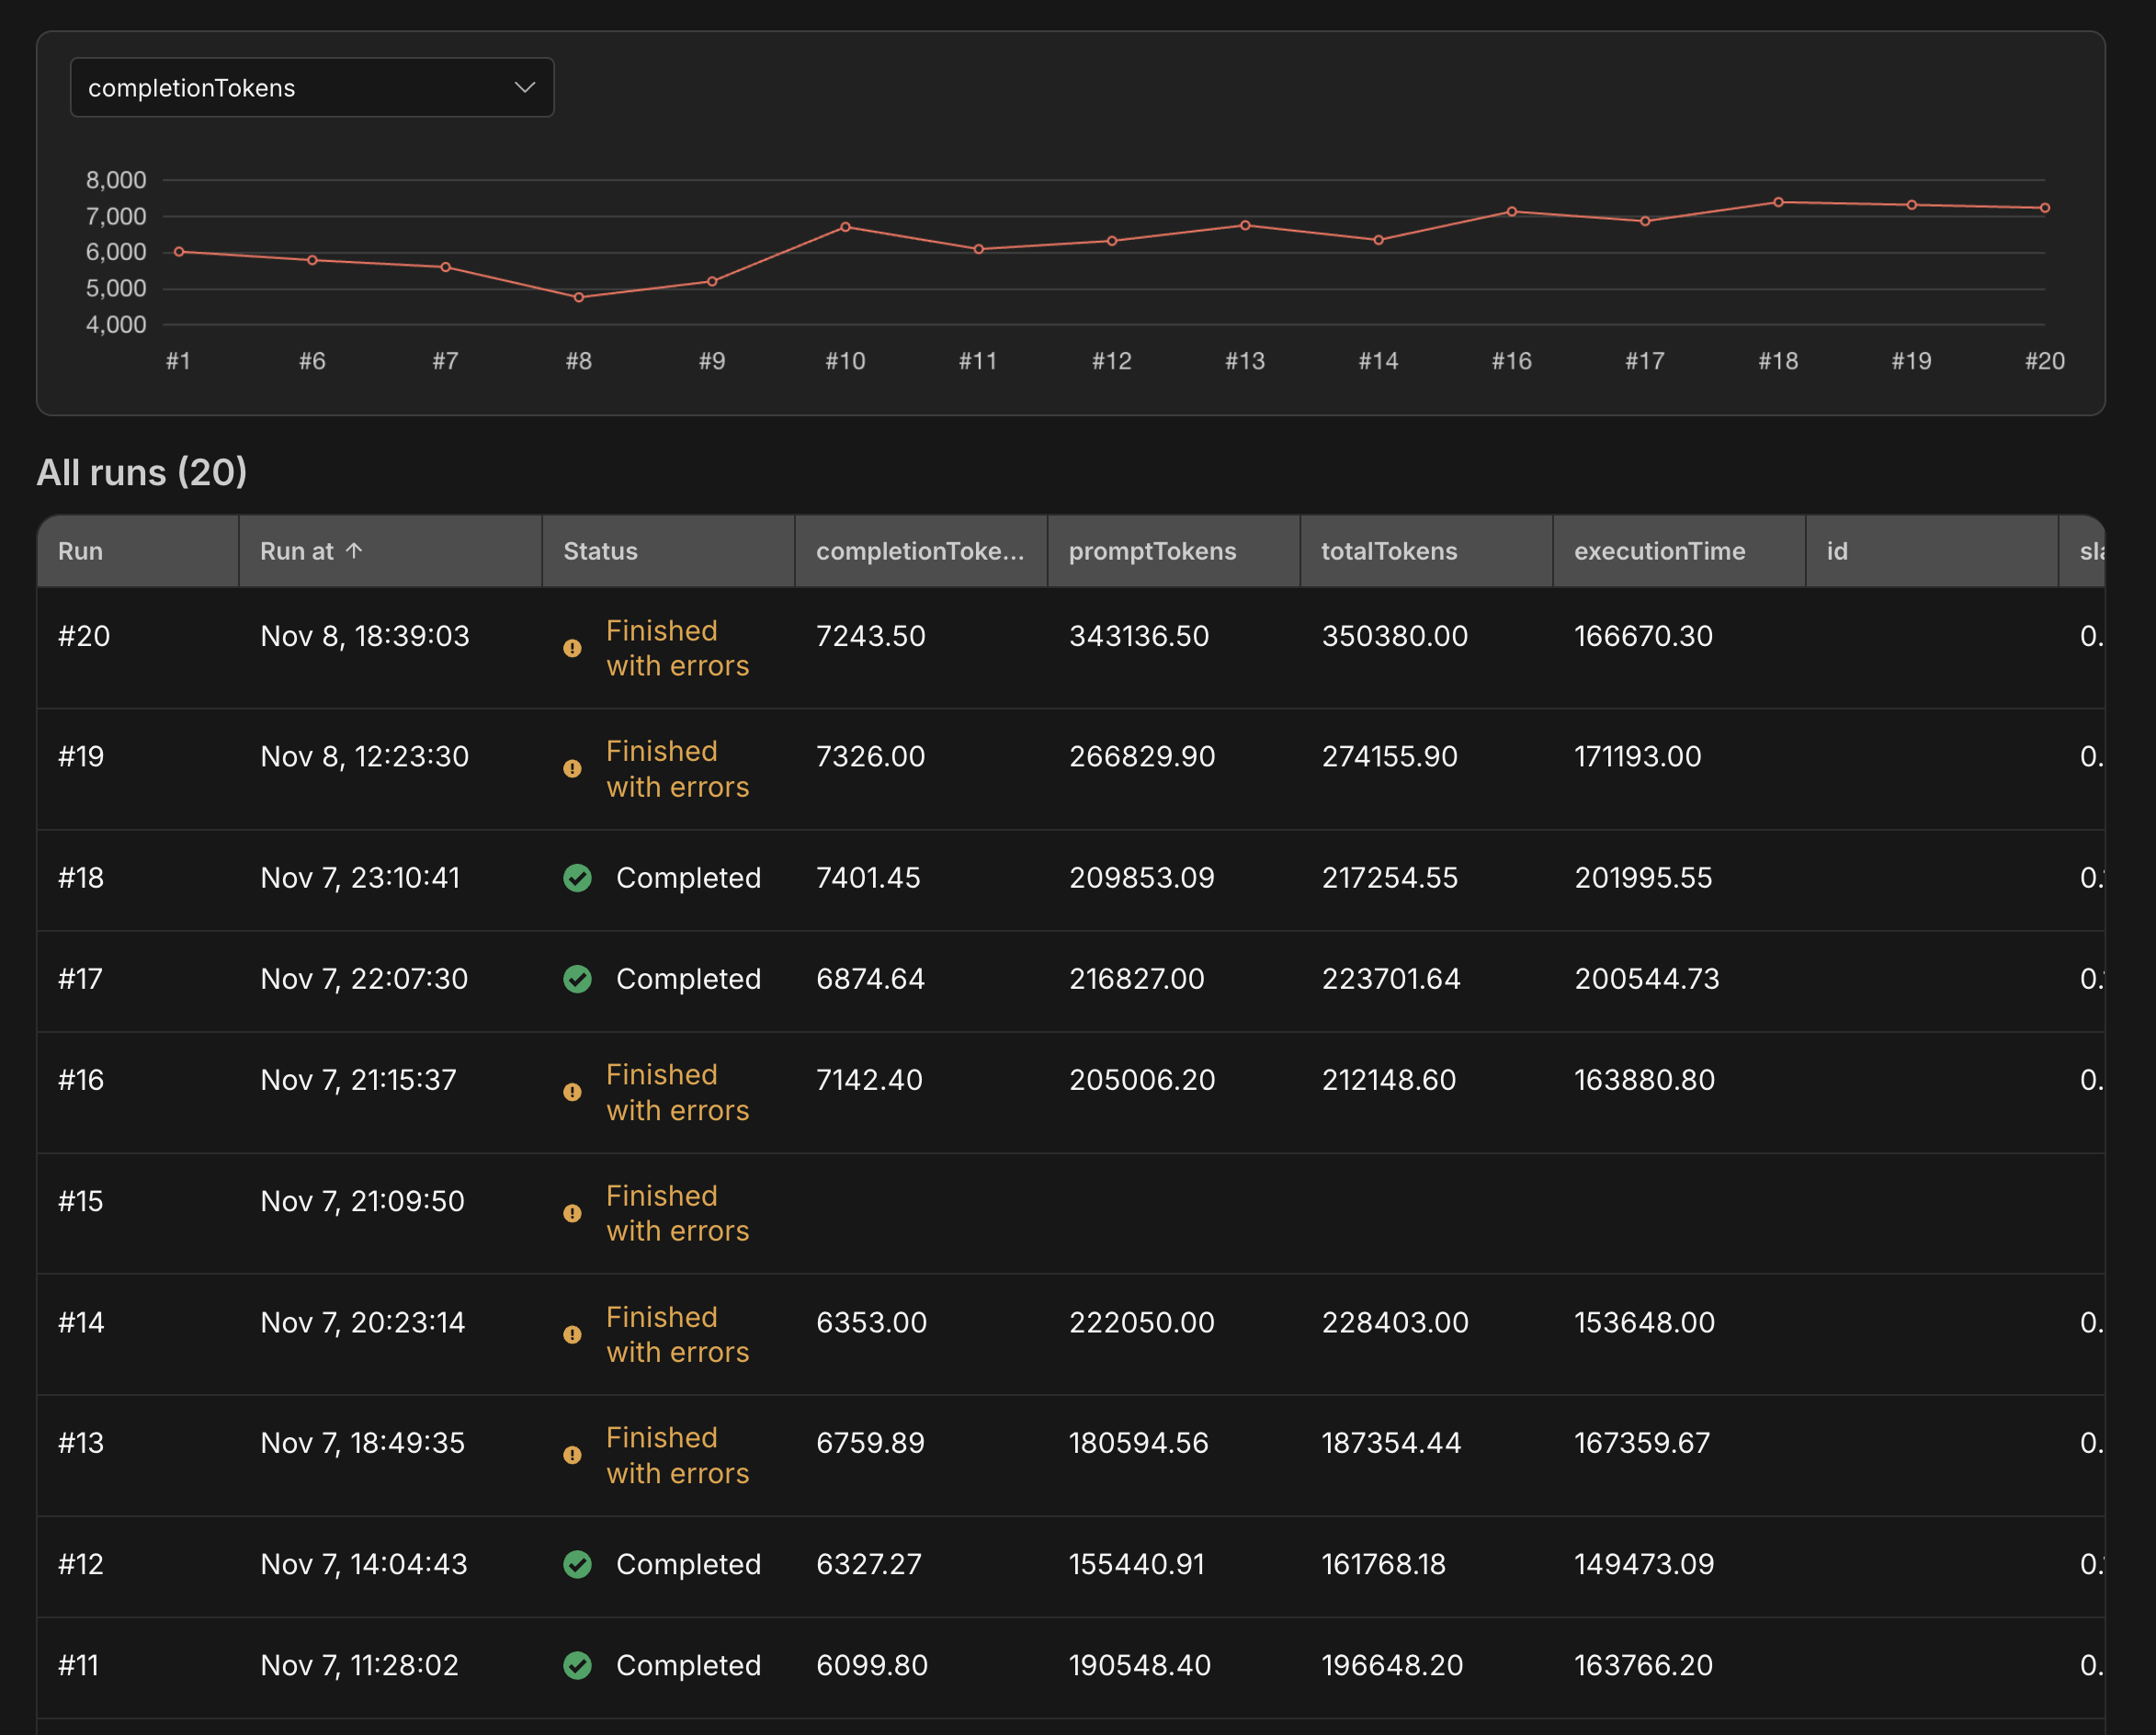2156x1735 pixels.
Task: Sort by the Run column header
Action: pos(81,551)
